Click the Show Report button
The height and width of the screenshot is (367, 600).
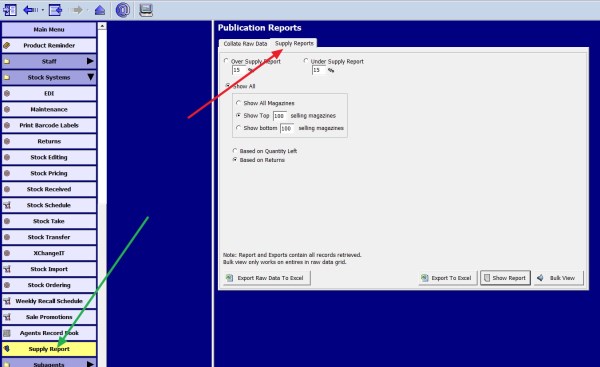coord(505,278)
